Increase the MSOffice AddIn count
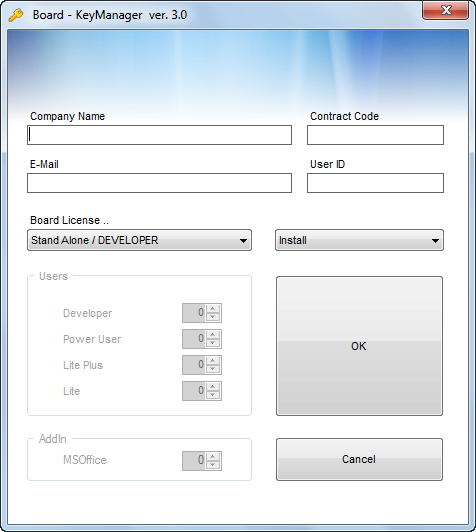 coord(213,456)
